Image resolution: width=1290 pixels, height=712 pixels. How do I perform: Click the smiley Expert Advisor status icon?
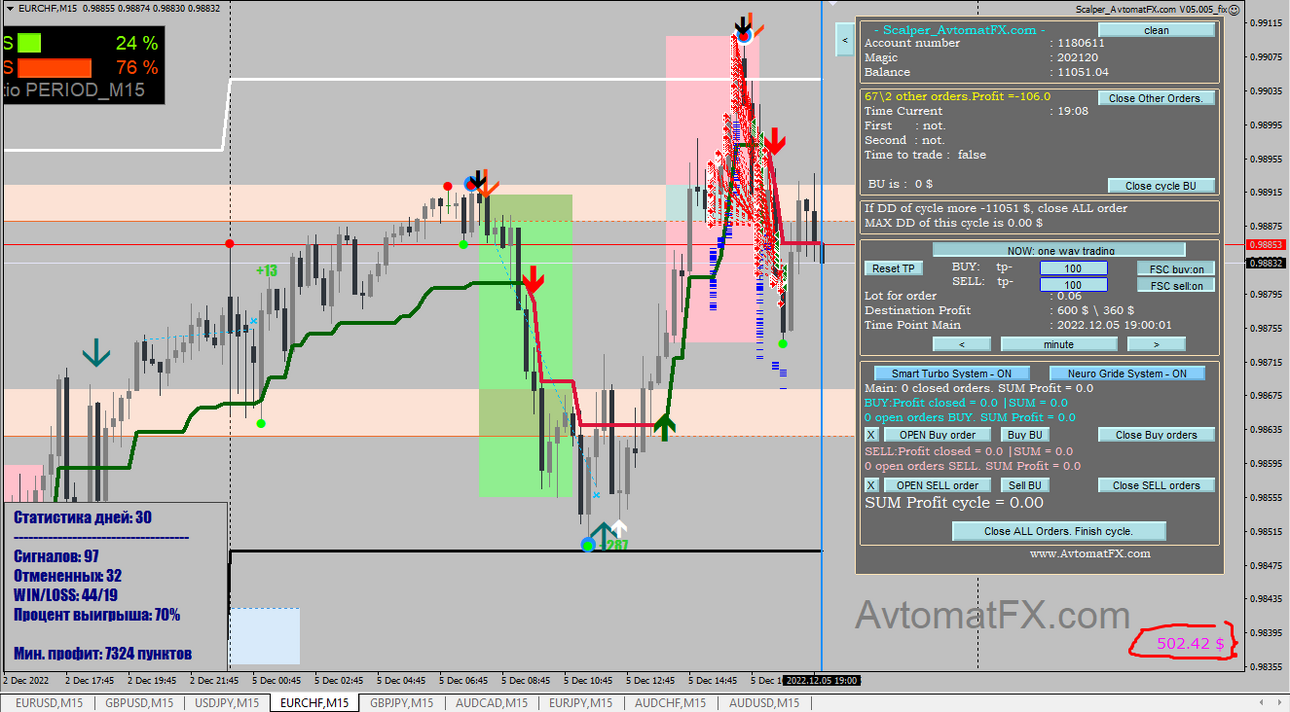(1232, 9)
